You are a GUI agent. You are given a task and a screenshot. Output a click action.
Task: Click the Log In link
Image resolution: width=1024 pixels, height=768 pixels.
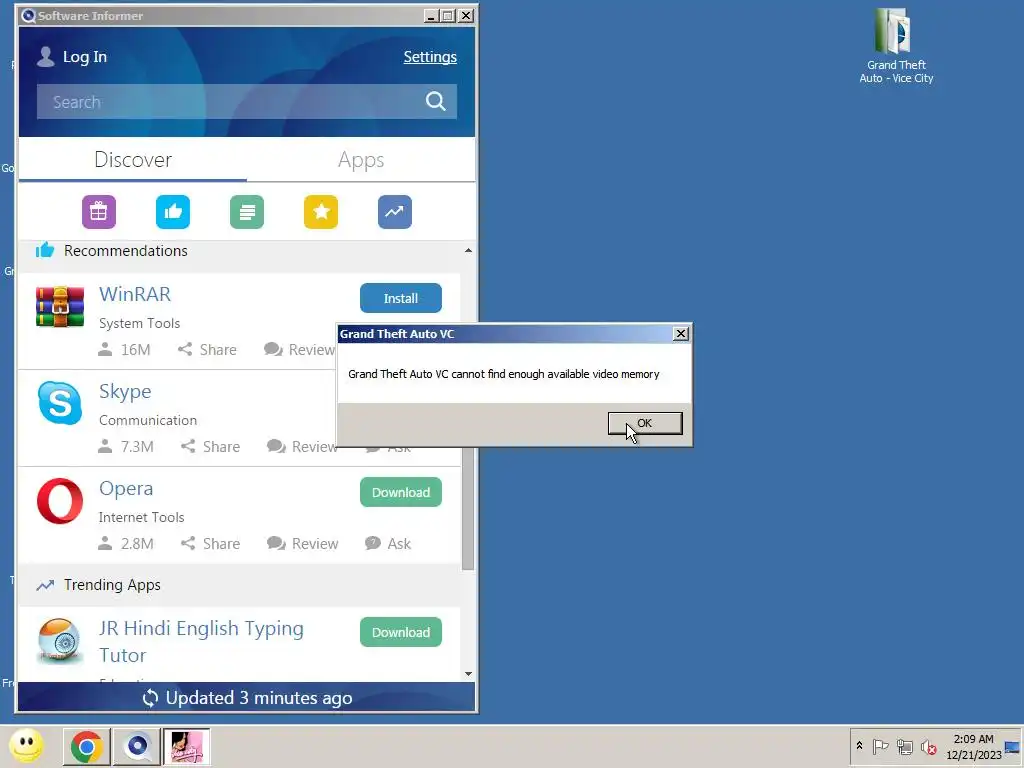coord(85,57)
